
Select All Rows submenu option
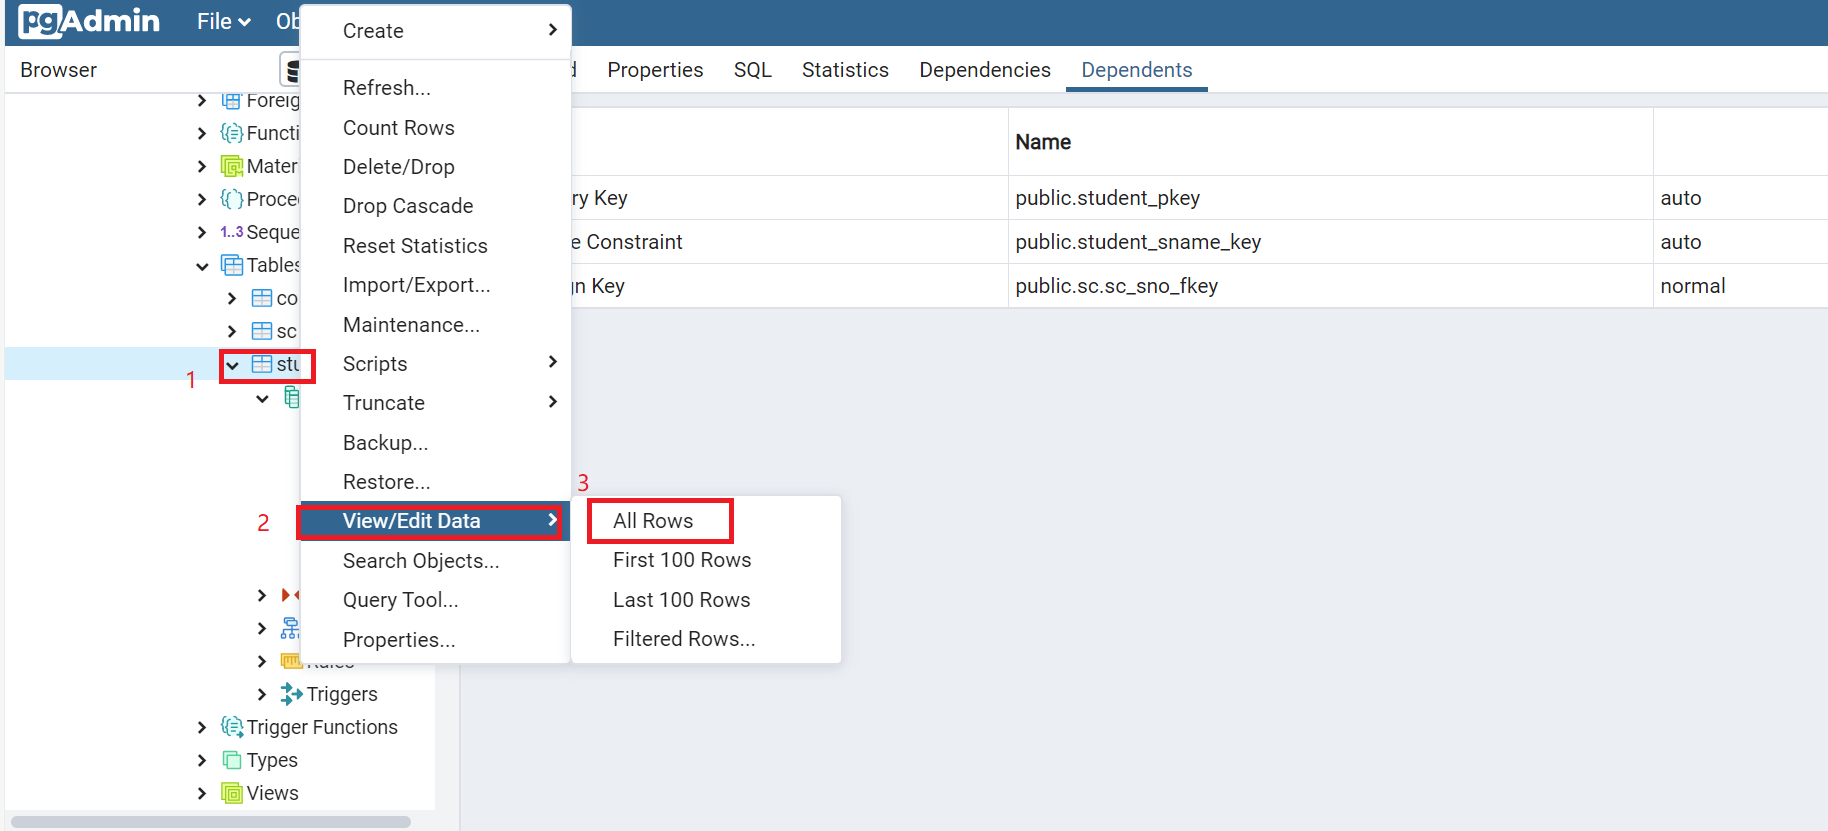tap(706, 521)
